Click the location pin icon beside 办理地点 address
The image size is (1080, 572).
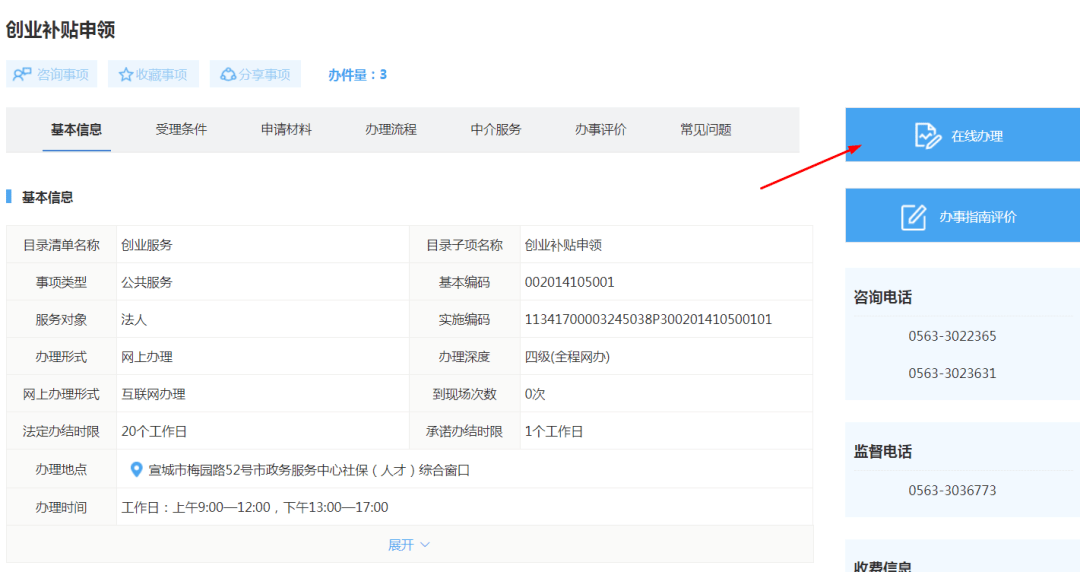[x=136, y=470]
